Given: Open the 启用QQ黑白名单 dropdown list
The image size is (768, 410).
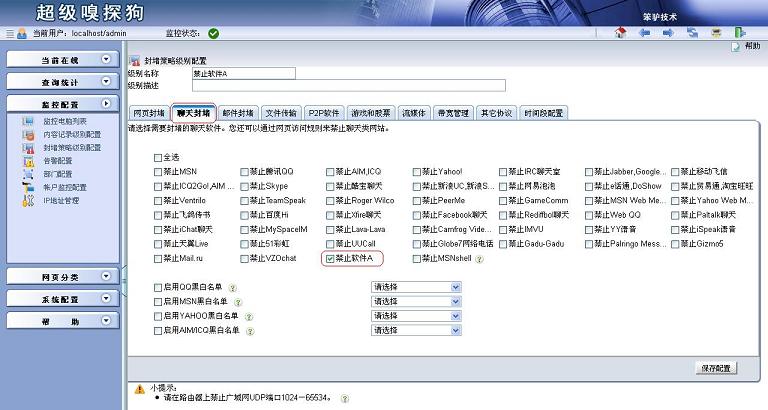Looking at the screenshot, I should (x=416, y=287).
